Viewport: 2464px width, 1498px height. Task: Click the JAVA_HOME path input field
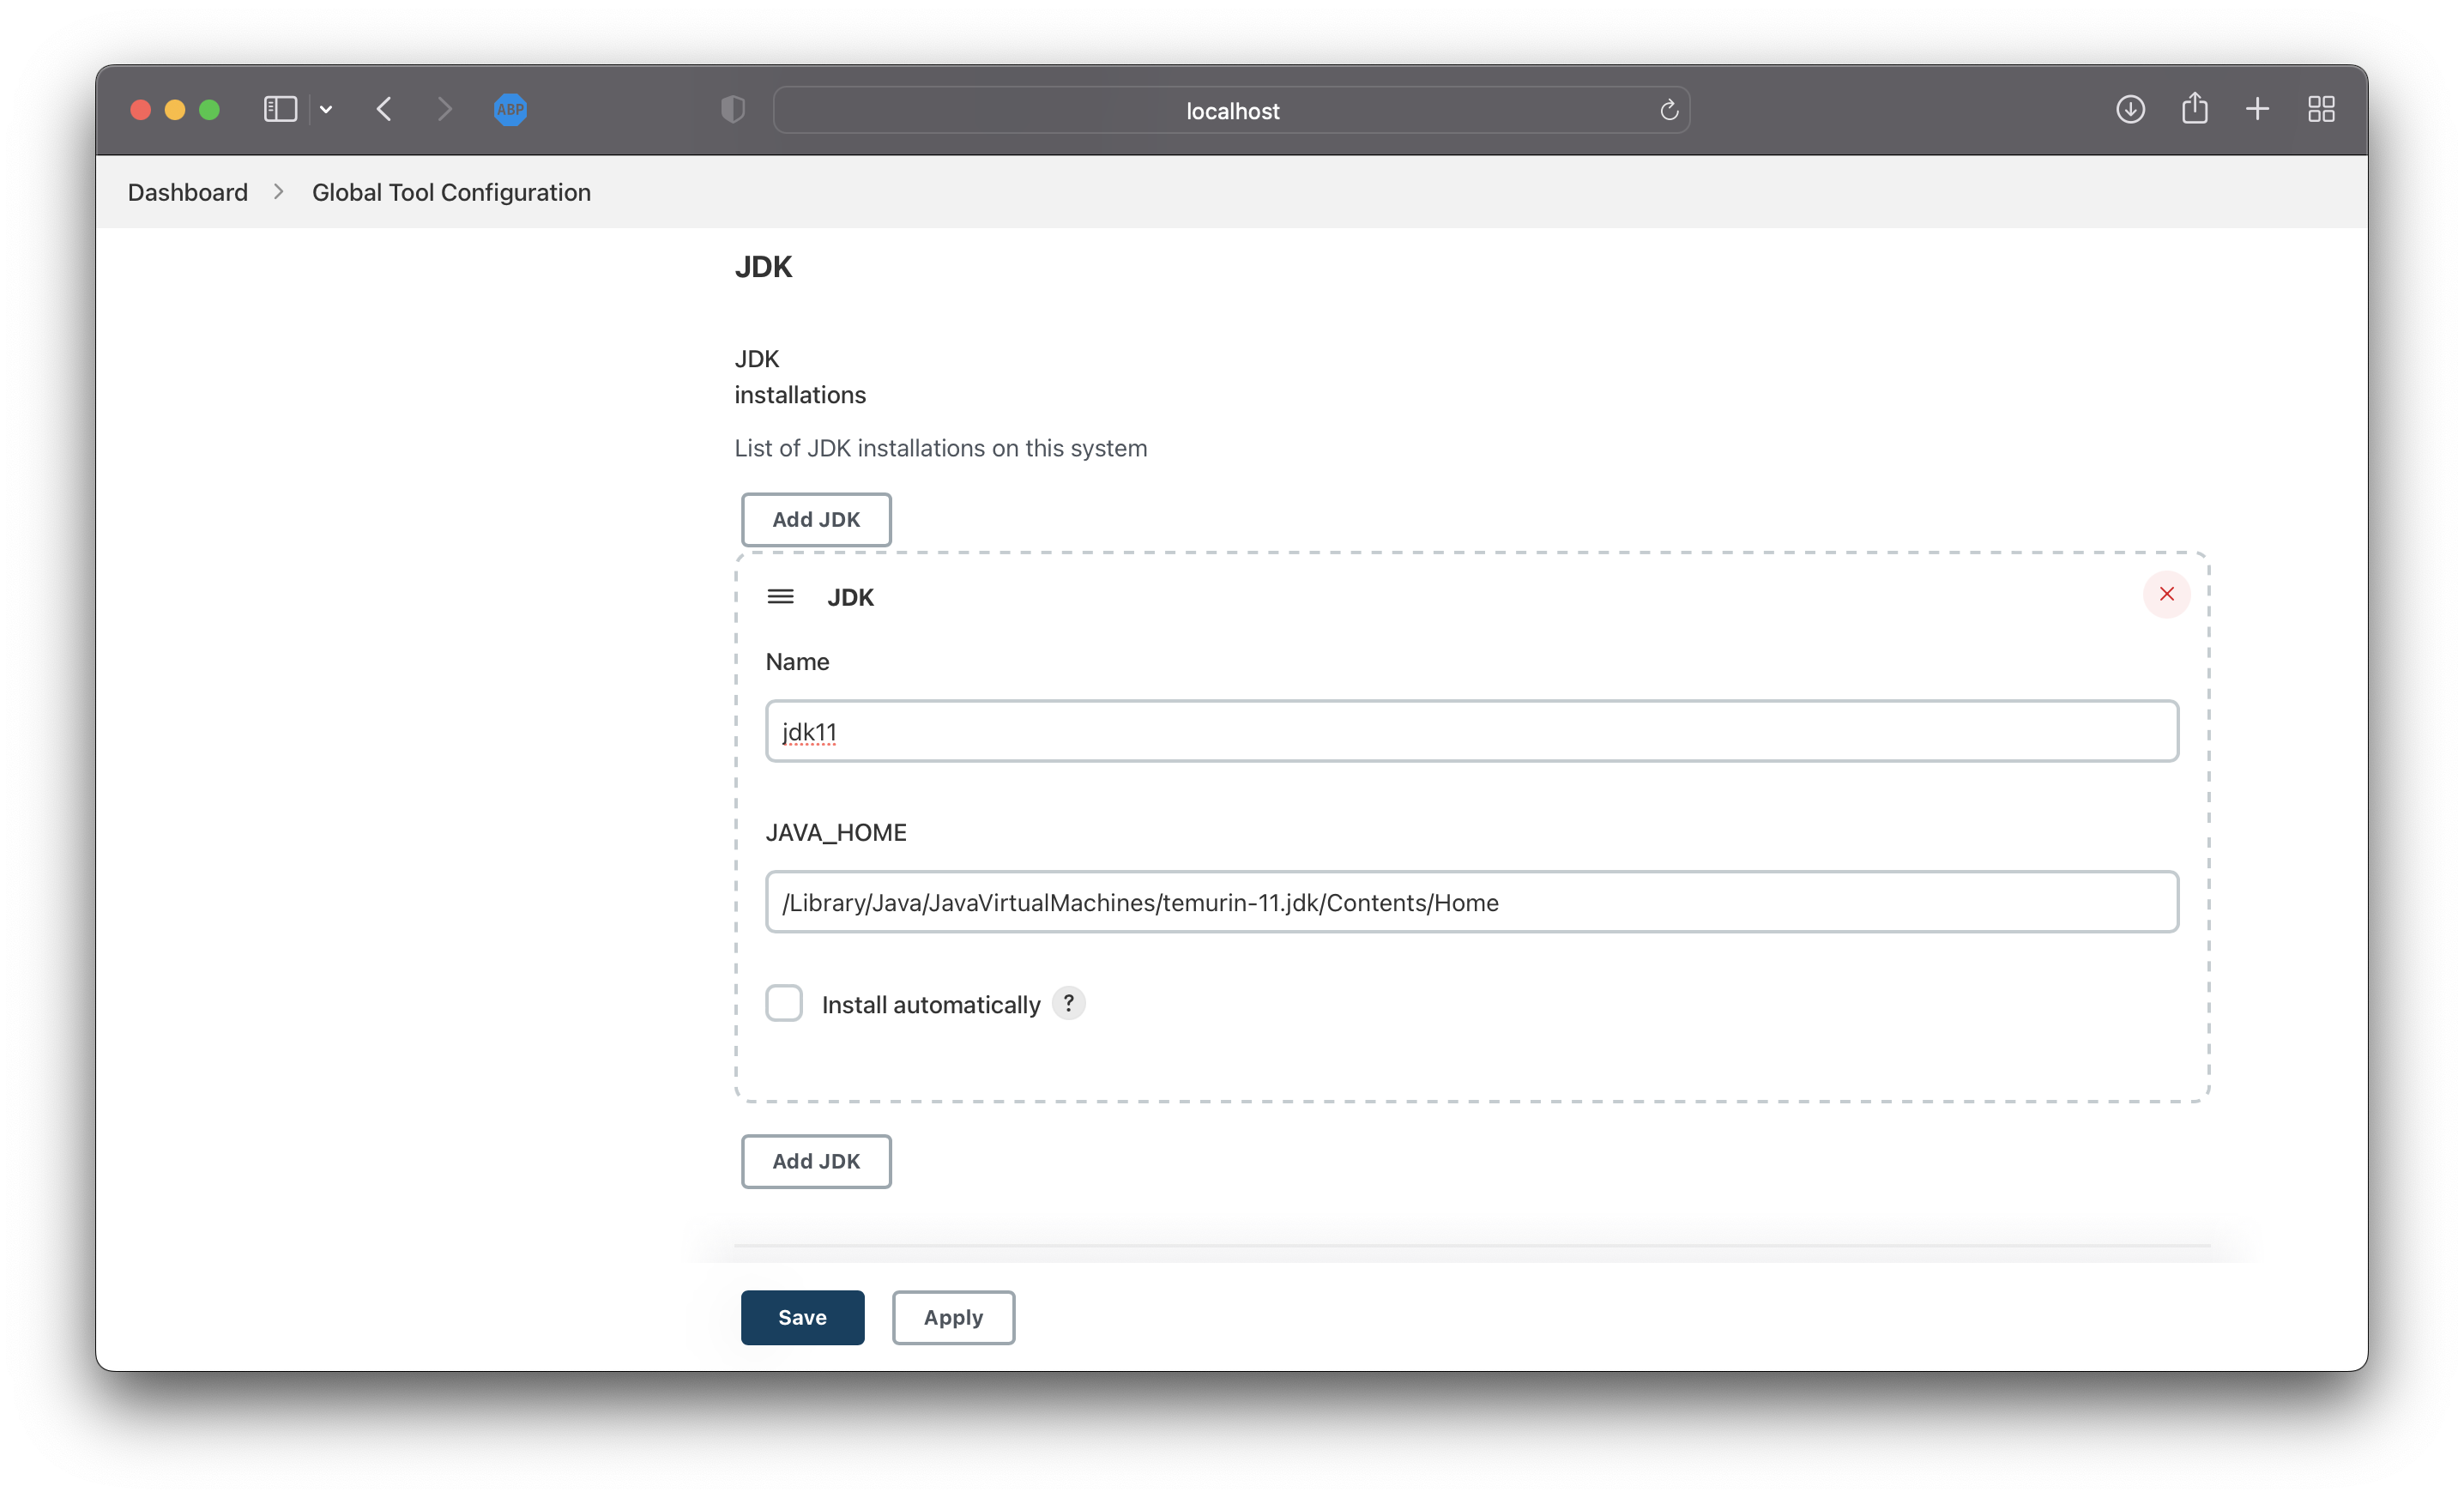pos(1471,902)
